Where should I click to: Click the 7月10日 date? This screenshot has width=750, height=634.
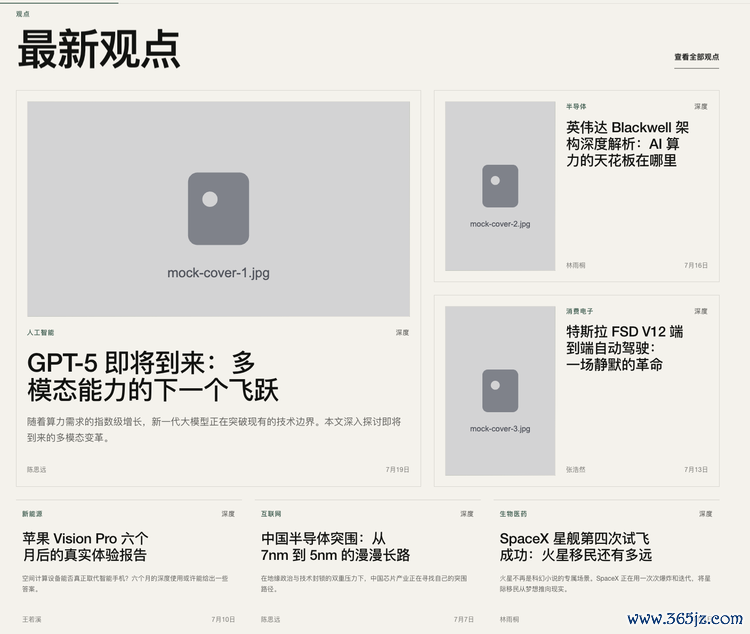[223, 619]
